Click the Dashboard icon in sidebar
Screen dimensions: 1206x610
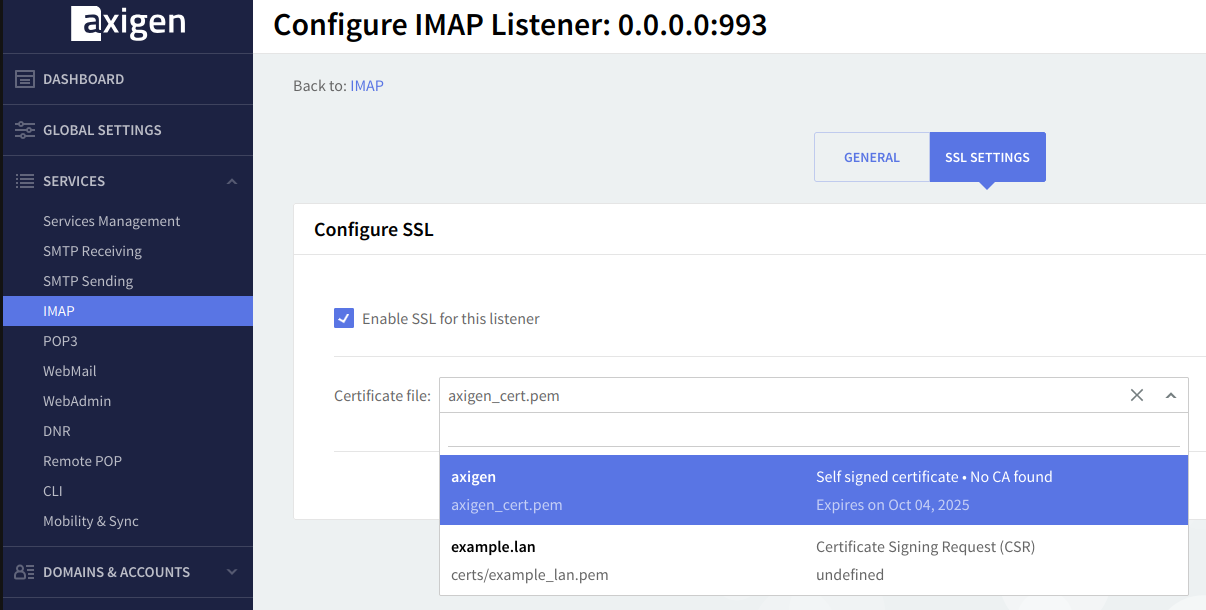25,79
